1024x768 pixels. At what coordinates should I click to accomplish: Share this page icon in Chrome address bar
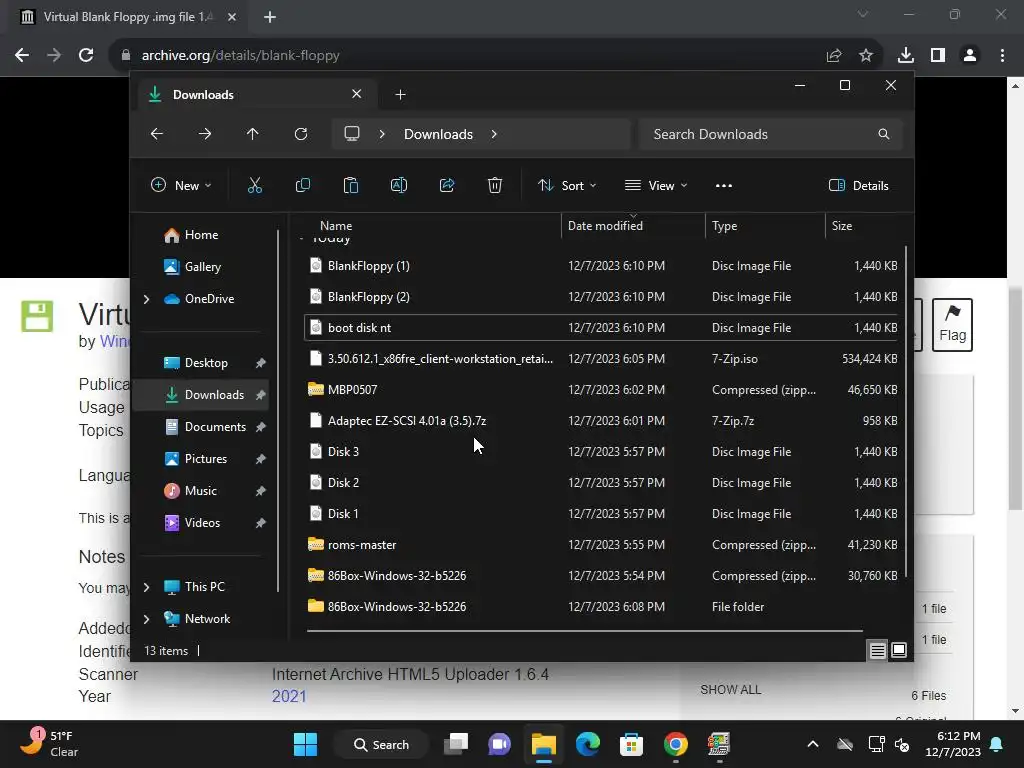pyautogui.click(x=834, y=55)
